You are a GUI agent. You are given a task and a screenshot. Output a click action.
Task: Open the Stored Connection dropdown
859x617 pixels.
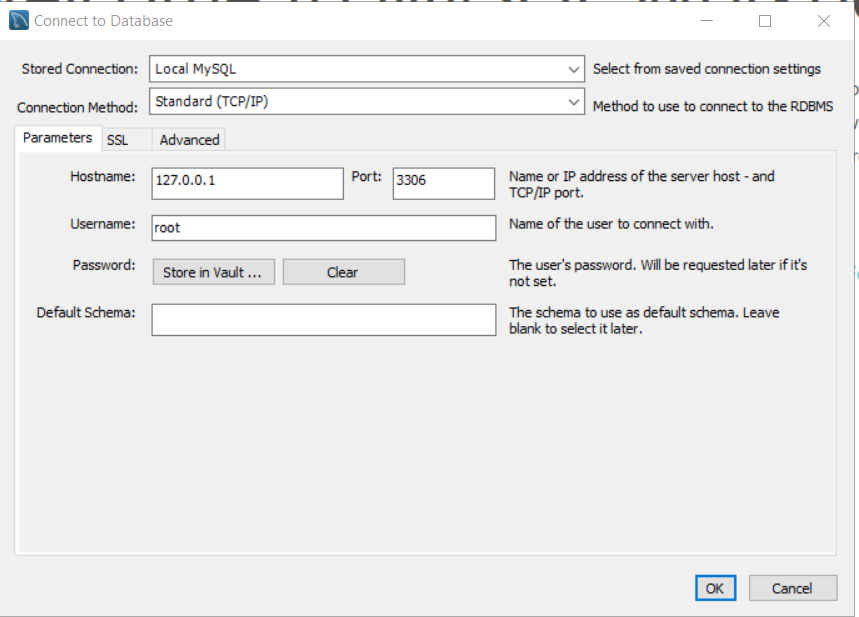pyautogui.click(x=366, y=69)
